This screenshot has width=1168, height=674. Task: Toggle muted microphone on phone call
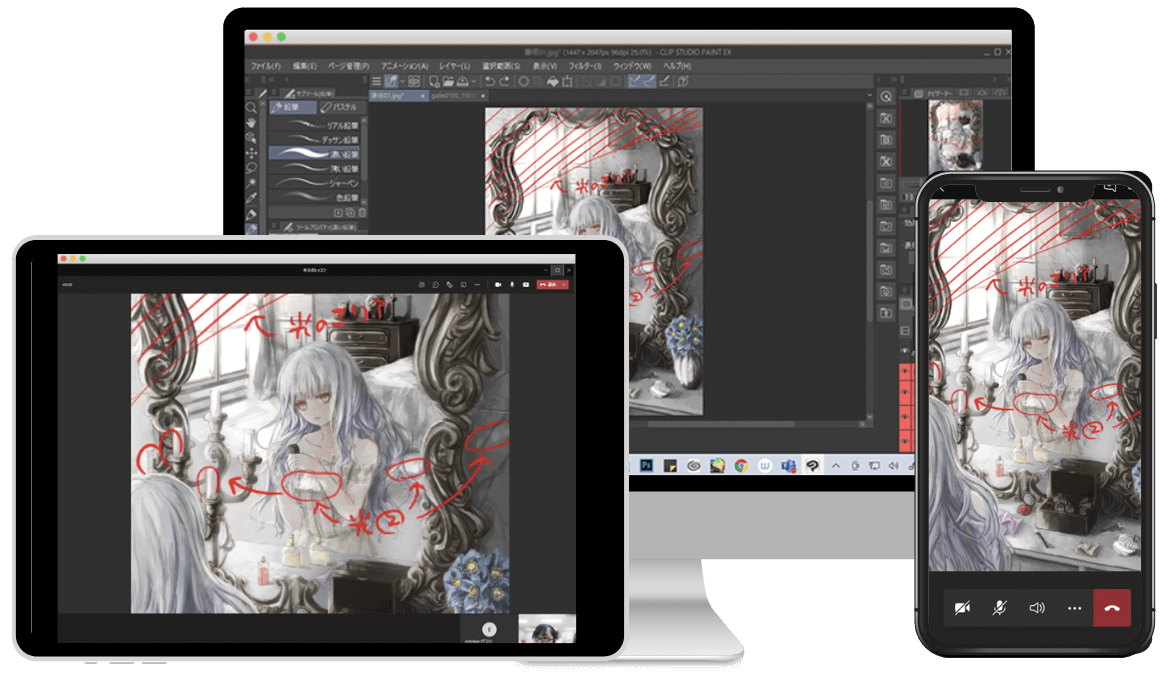point(1000,608)
